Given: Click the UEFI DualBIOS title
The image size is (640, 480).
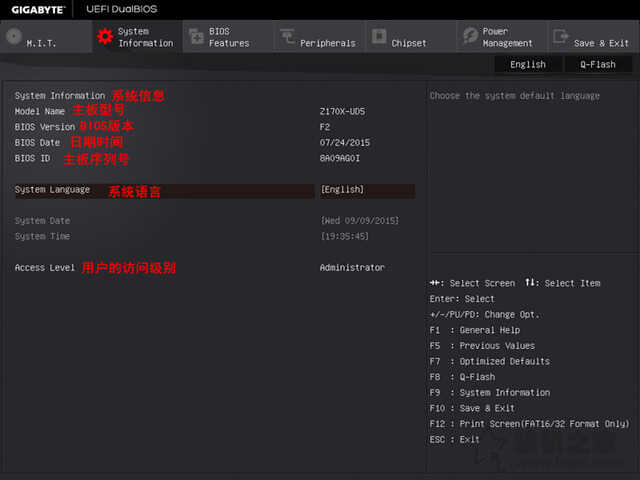Looking at the screenshot, I should click(122, 9).
